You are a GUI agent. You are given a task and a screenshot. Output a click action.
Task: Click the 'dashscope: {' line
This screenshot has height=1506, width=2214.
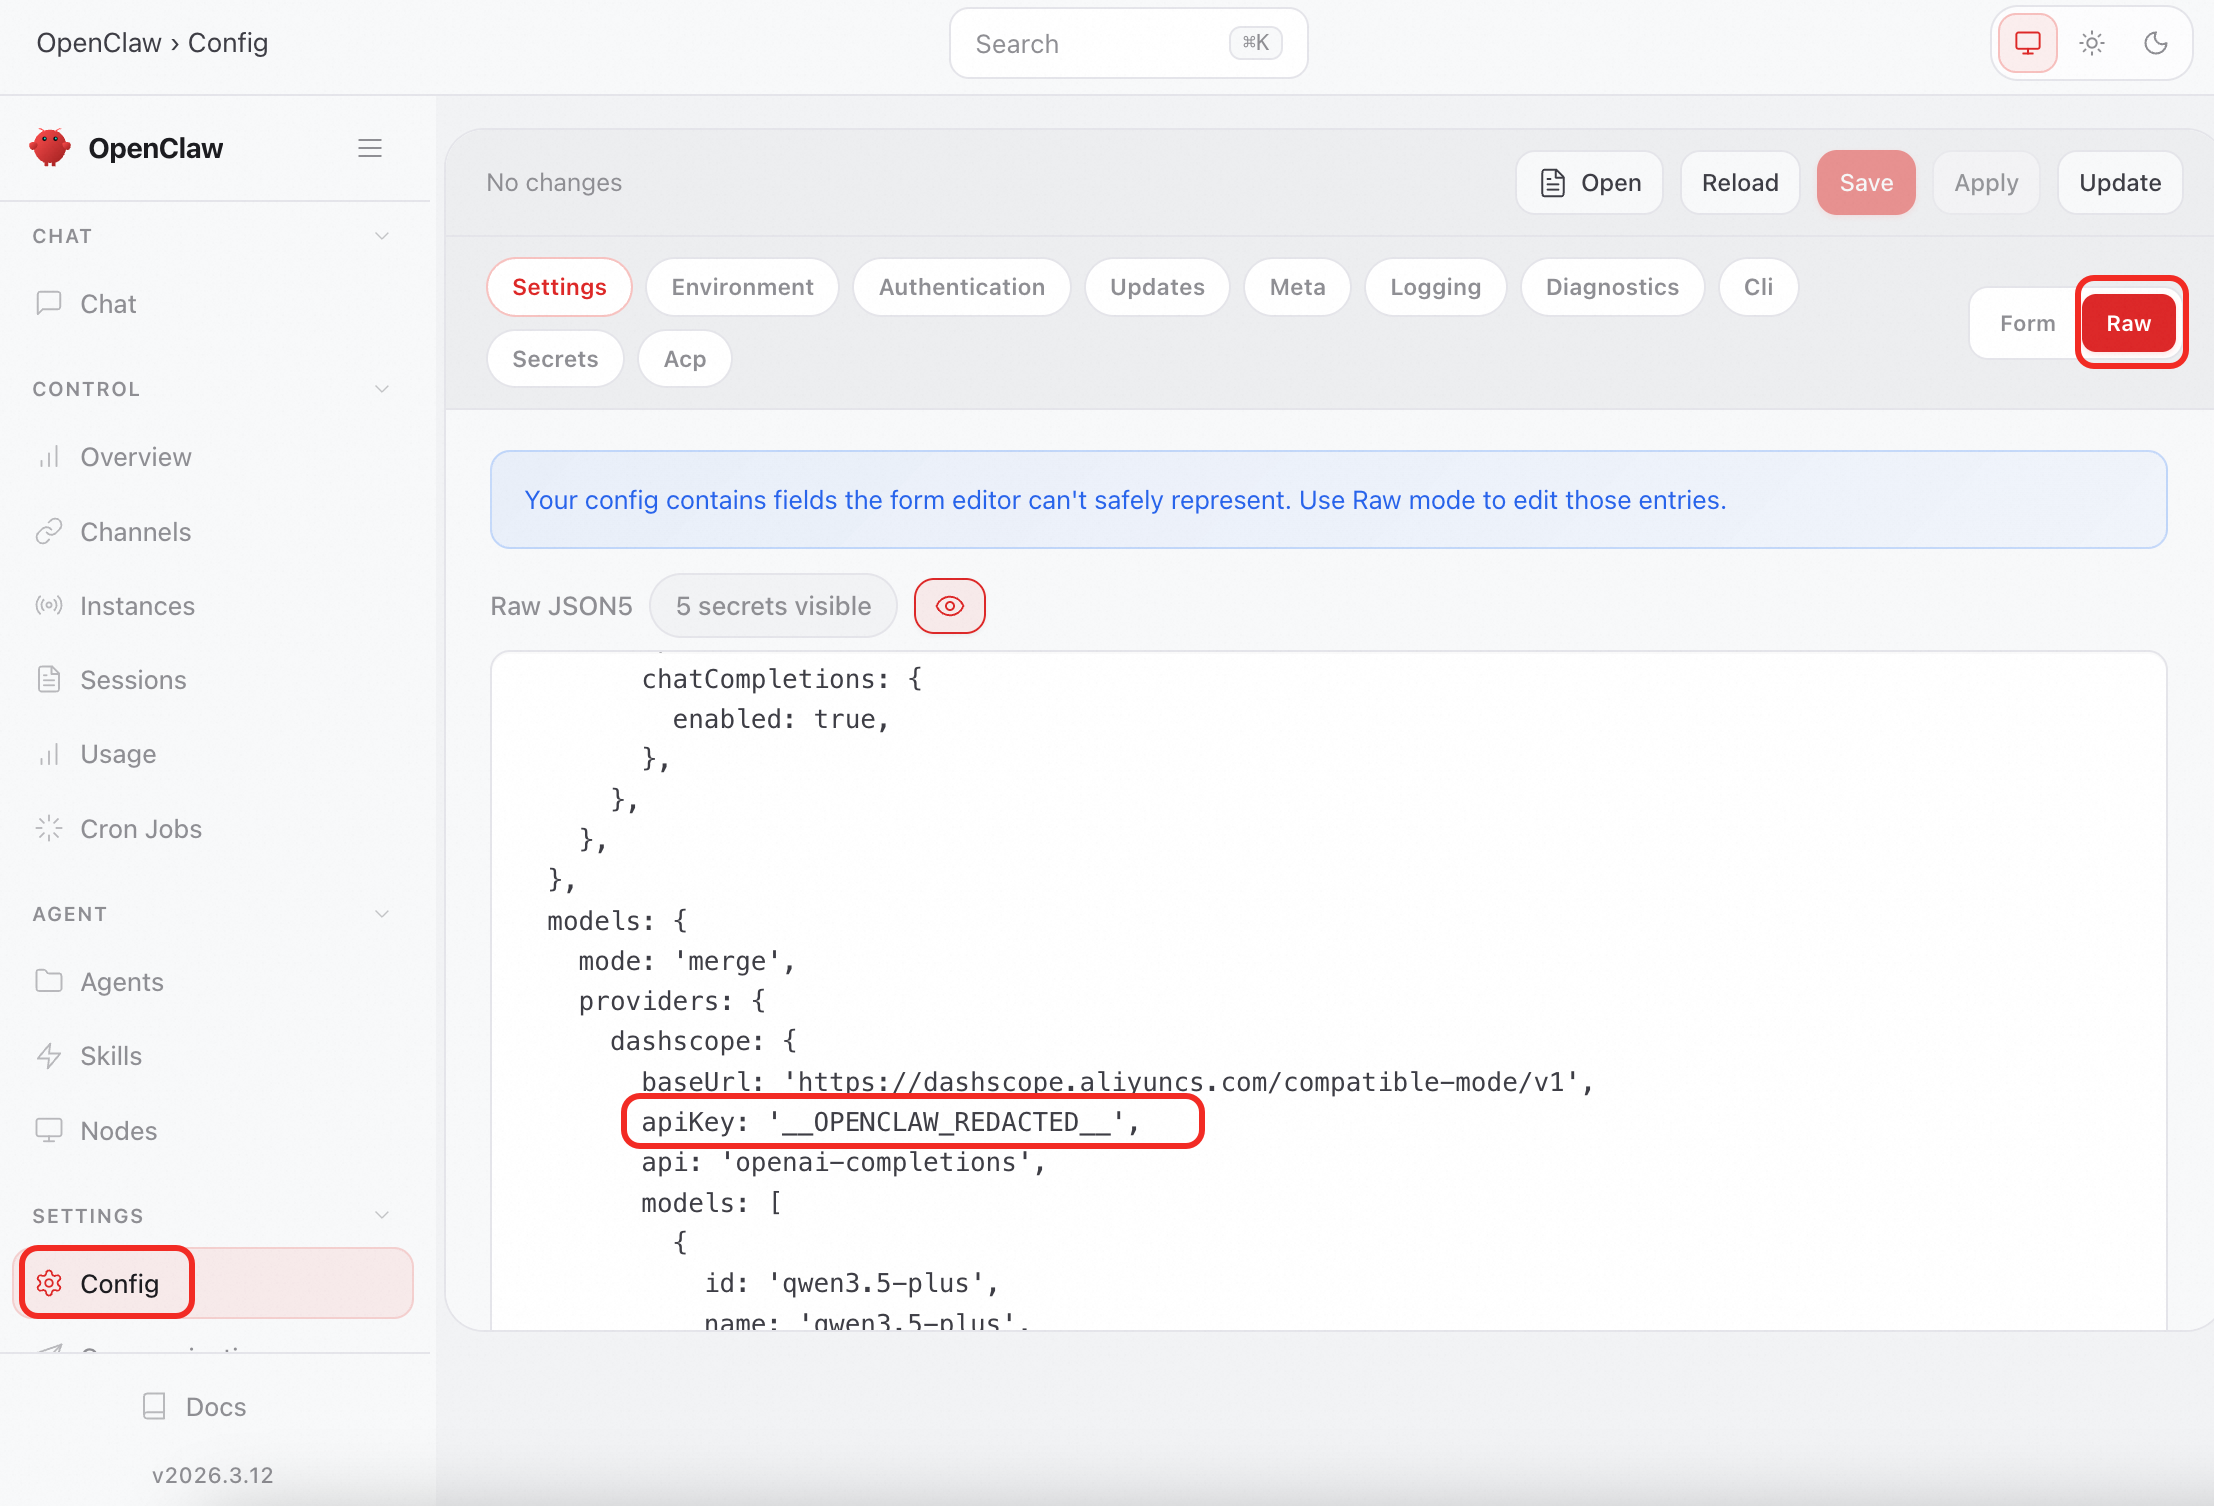(x=703, y=1041)
